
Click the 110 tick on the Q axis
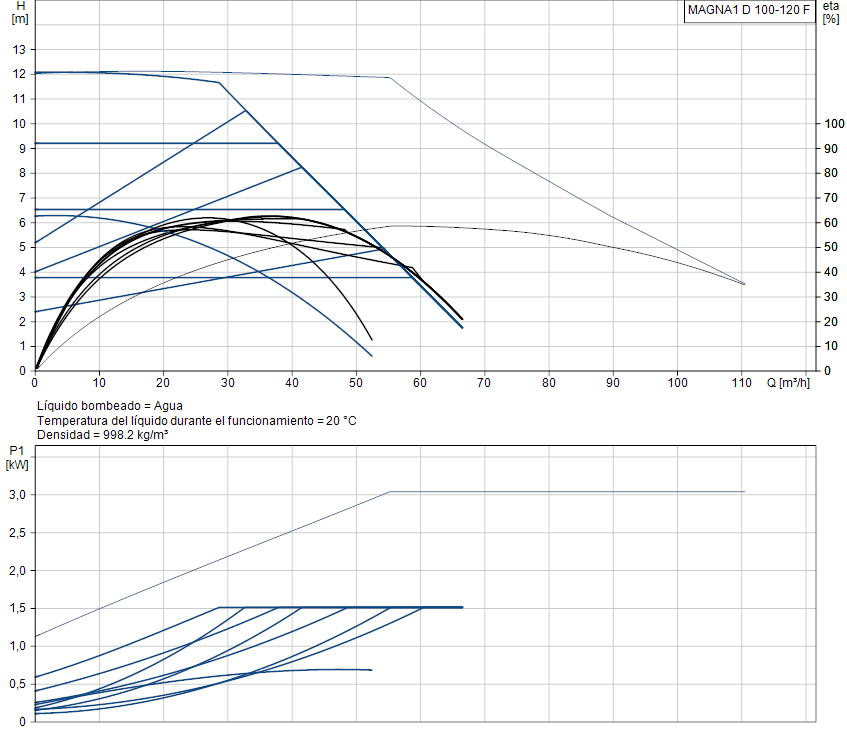click(742, 383)
